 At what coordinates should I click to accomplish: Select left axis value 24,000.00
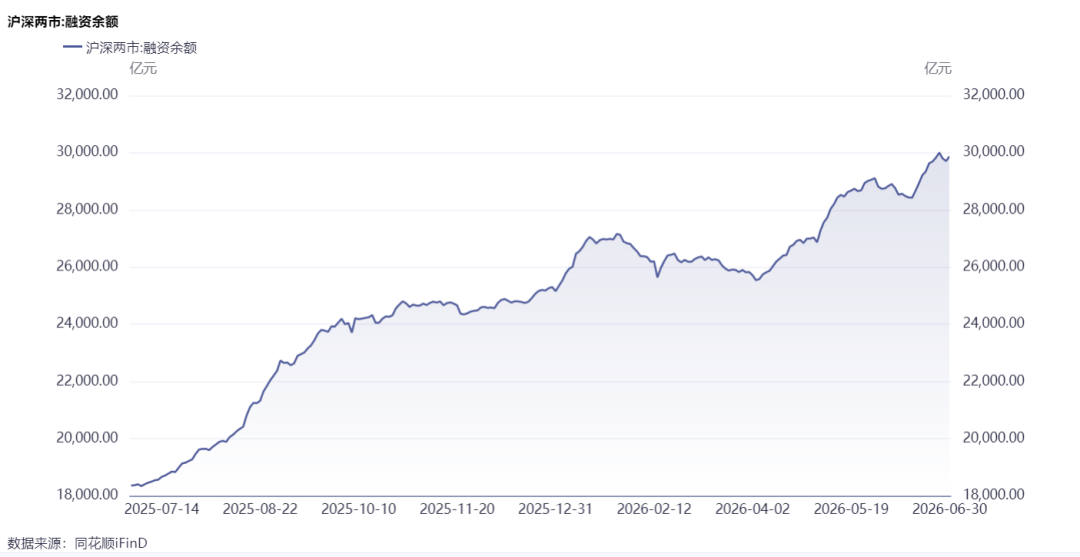coord(87,324)
